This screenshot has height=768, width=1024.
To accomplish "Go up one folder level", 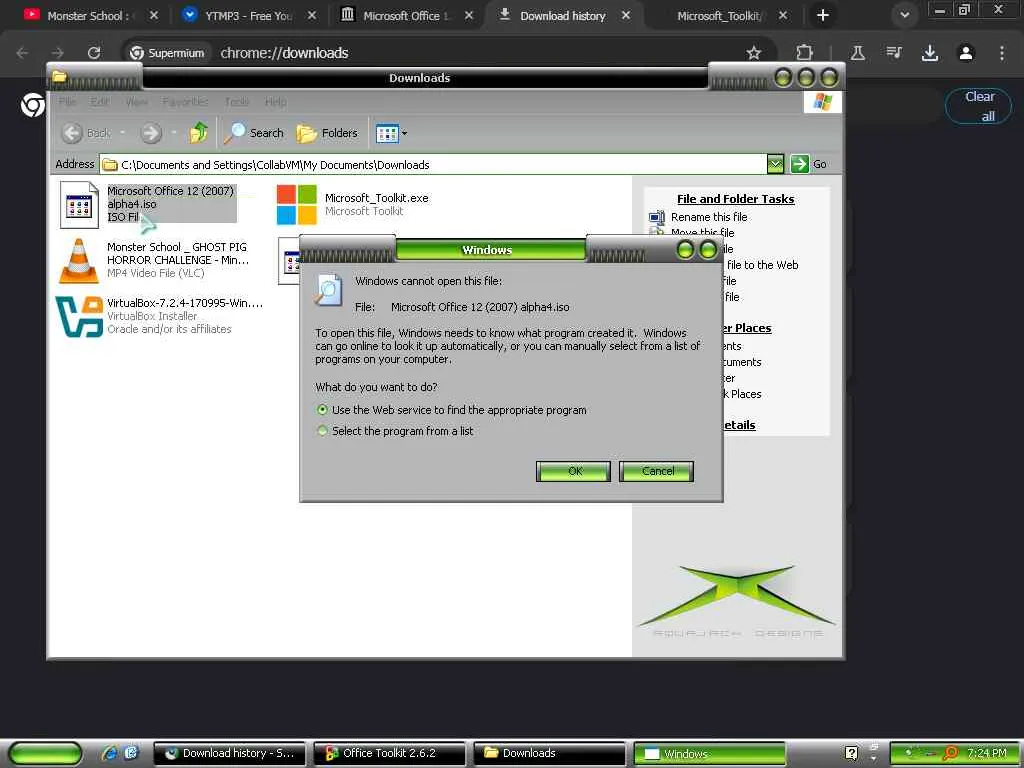I will pos(199,133).
